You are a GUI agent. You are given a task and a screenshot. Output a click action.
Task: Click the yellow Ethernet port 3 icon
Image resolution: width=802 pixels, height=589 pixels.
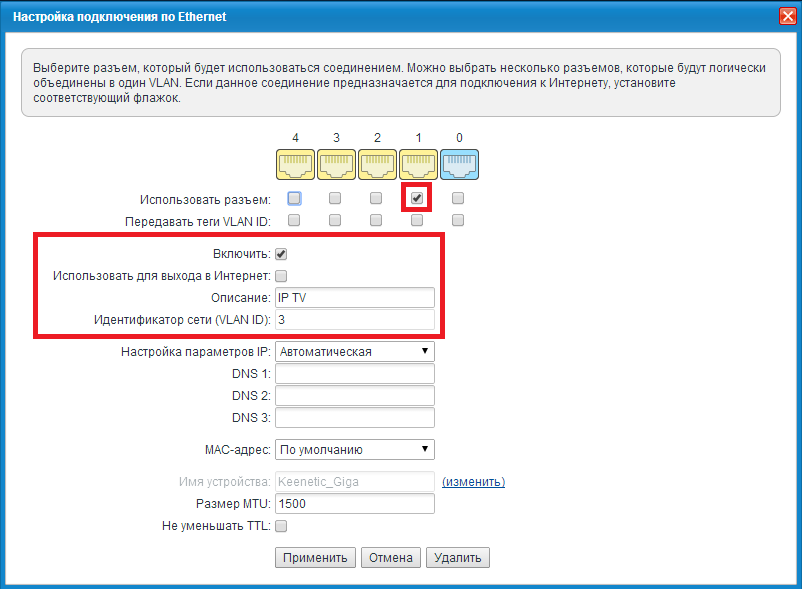pos(336,166)
